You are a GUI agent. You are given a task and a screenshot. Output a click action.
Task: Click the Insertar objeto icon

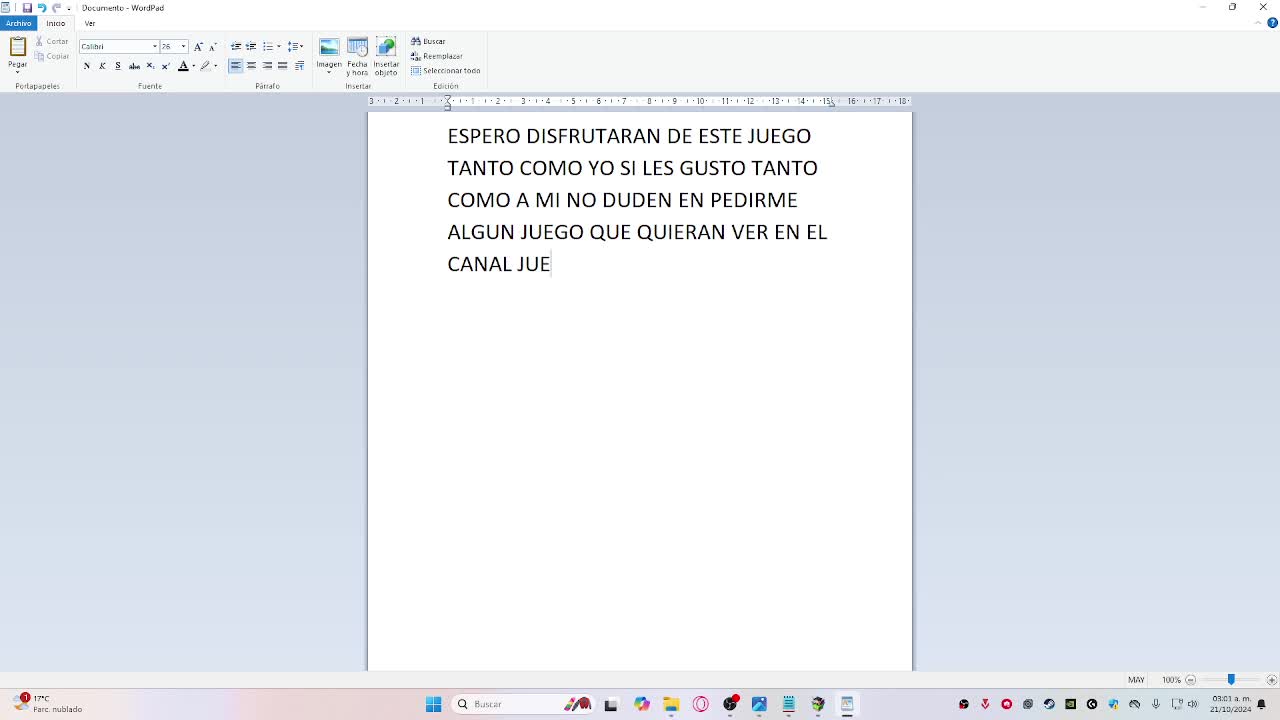coord(386,57)
